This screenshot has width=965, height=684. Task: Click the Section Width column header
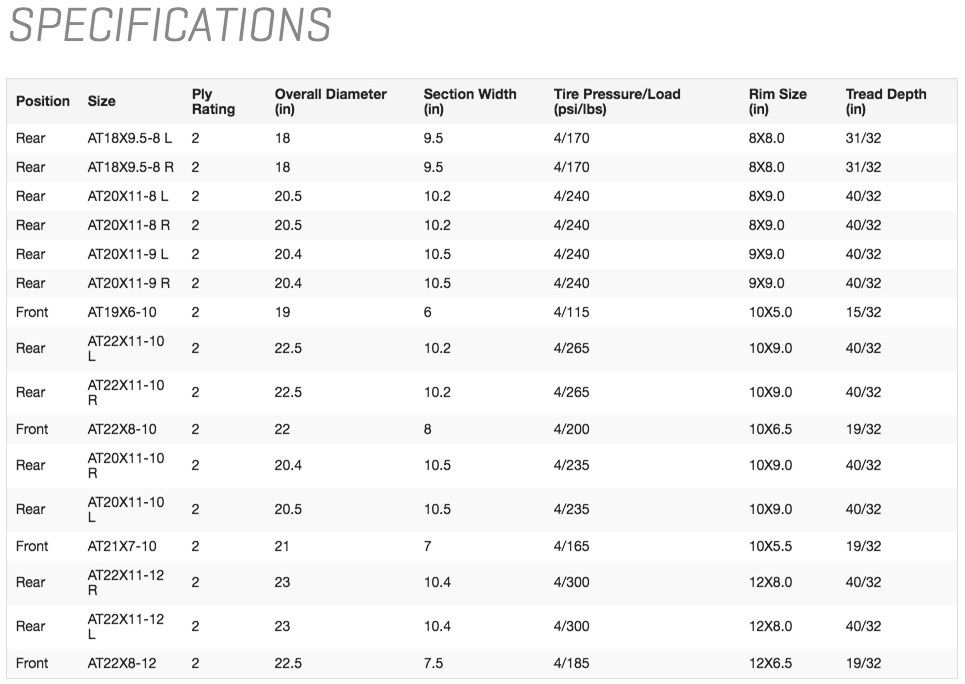pos(469,101)
